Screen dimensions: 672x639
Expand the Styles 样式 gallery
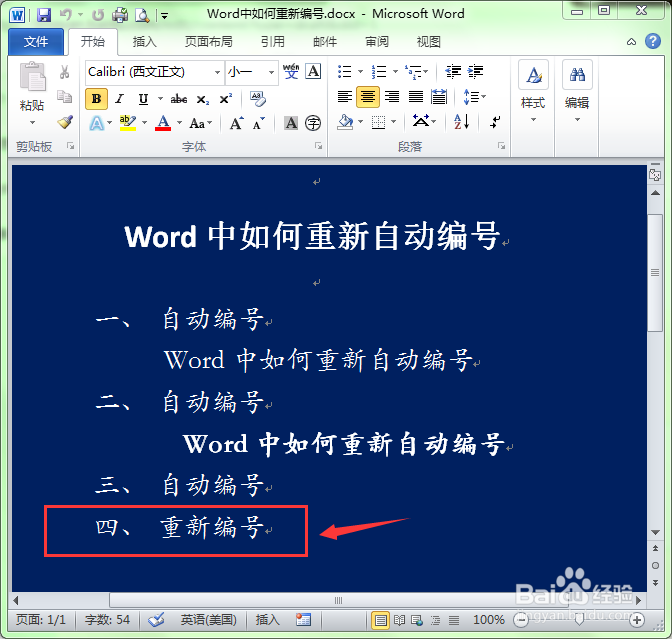coord(533,91)
